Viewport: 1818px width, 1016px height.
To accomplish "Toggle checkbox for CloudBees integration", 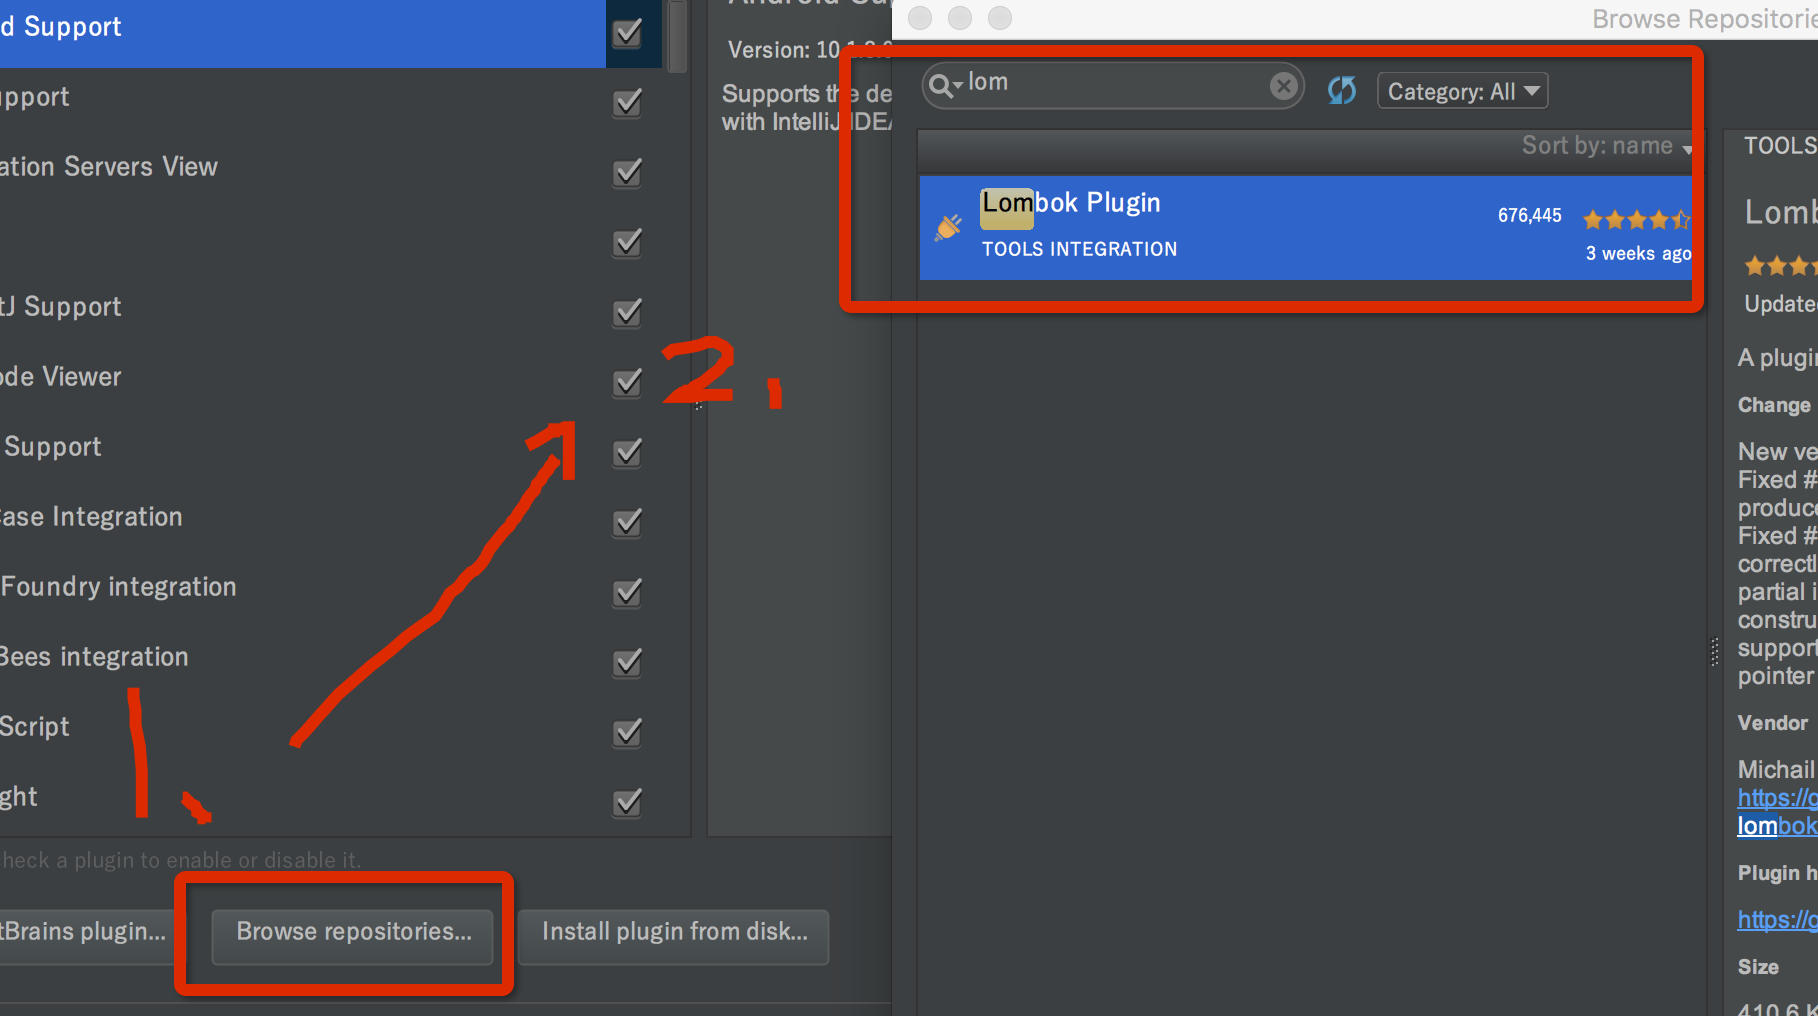I will 627,663.
